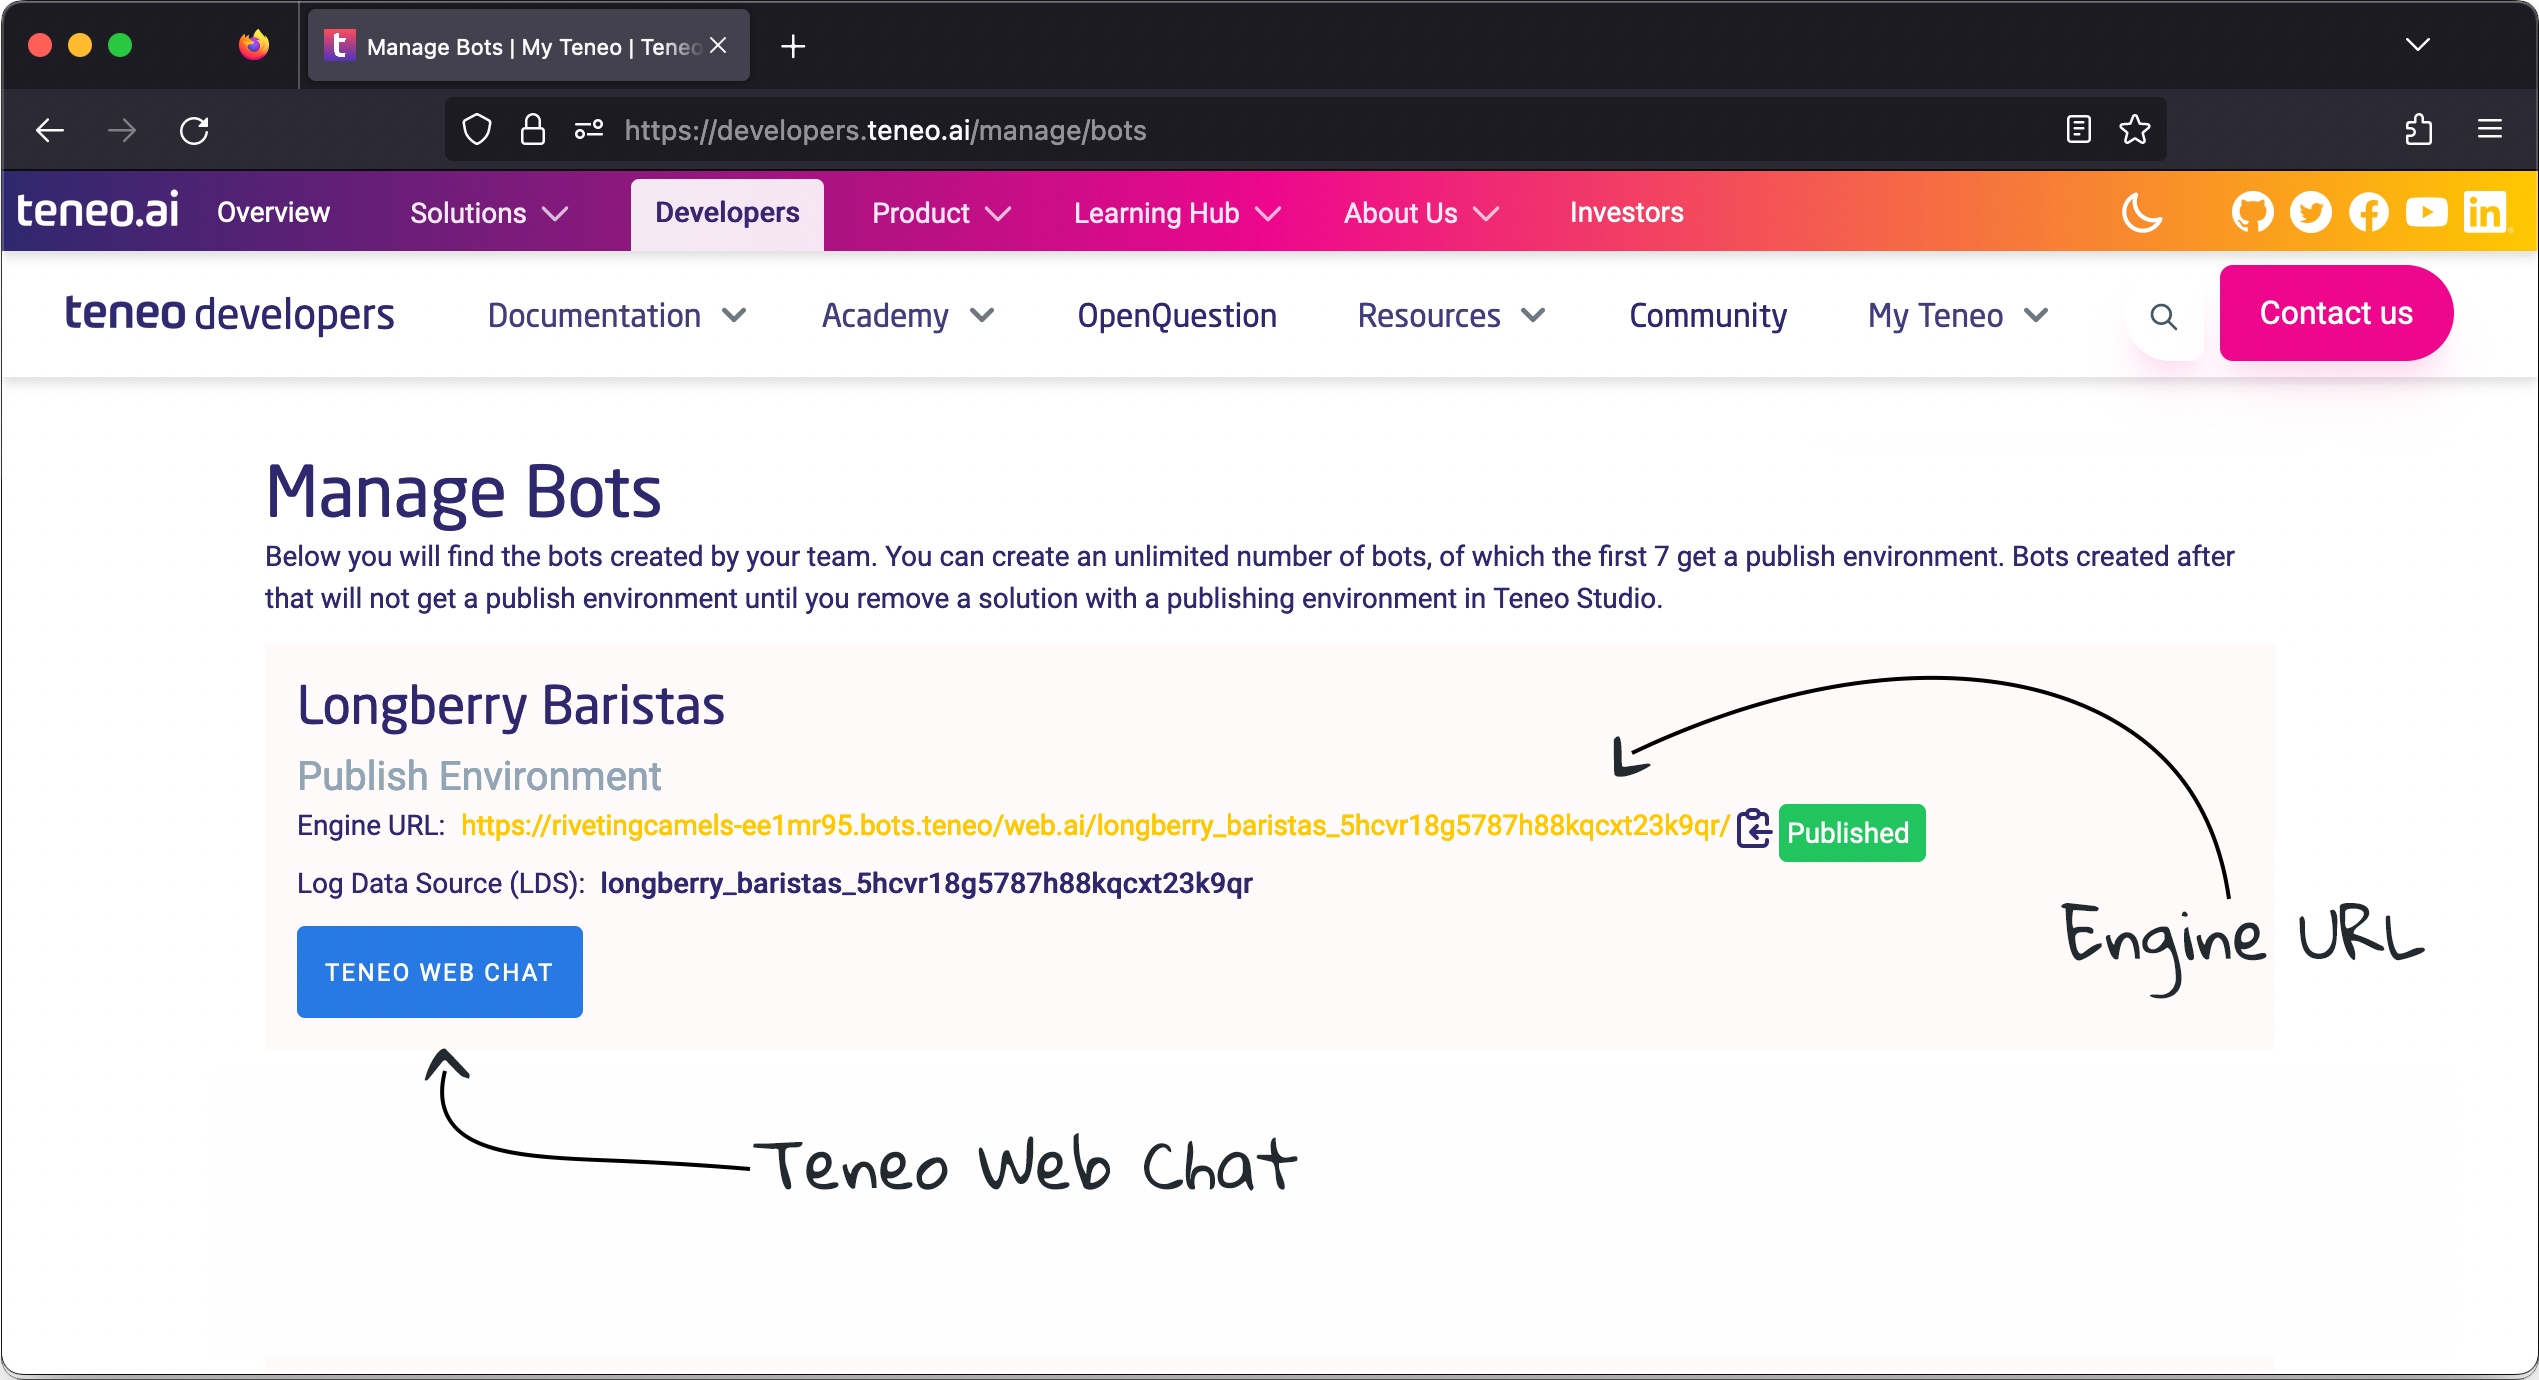Viewport: 2539px width, 1380px height.
Task: Open the Firefox hamburger menu
Action: [2490, 130]
